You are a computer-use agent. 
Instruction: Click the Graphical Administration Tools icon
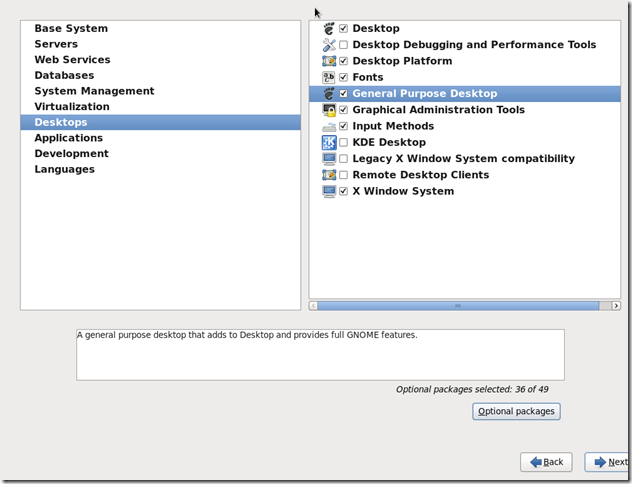coord(329,110)
